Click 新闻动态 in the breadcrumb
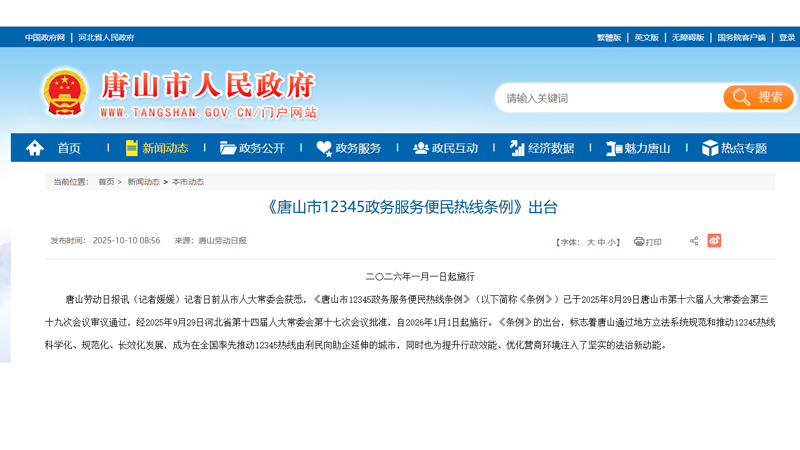The height and width of the screenshot is (450, 800). (143, 182)
